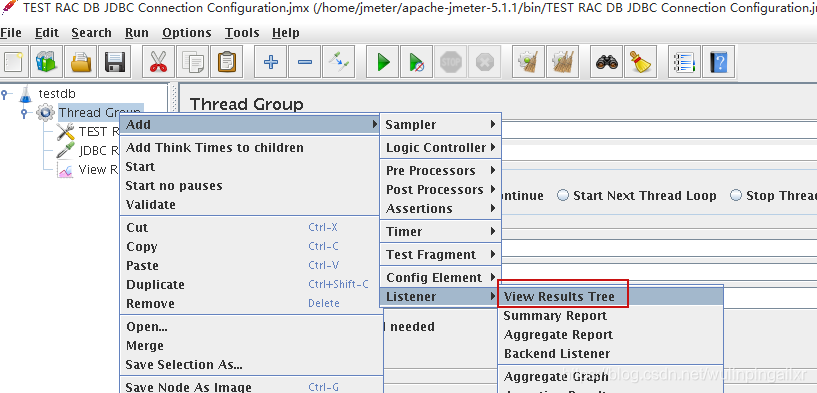Viewport: 817px width, 393px height.
Task: Select the Start Next Thread Loop radio button
Action: click(563, 195)
